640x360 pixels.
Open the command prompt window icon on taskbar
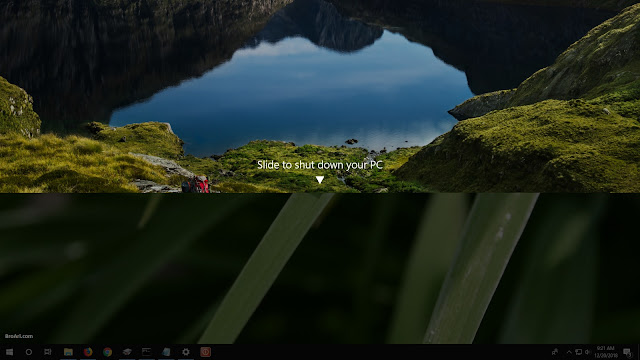click(x=147, y=352)
